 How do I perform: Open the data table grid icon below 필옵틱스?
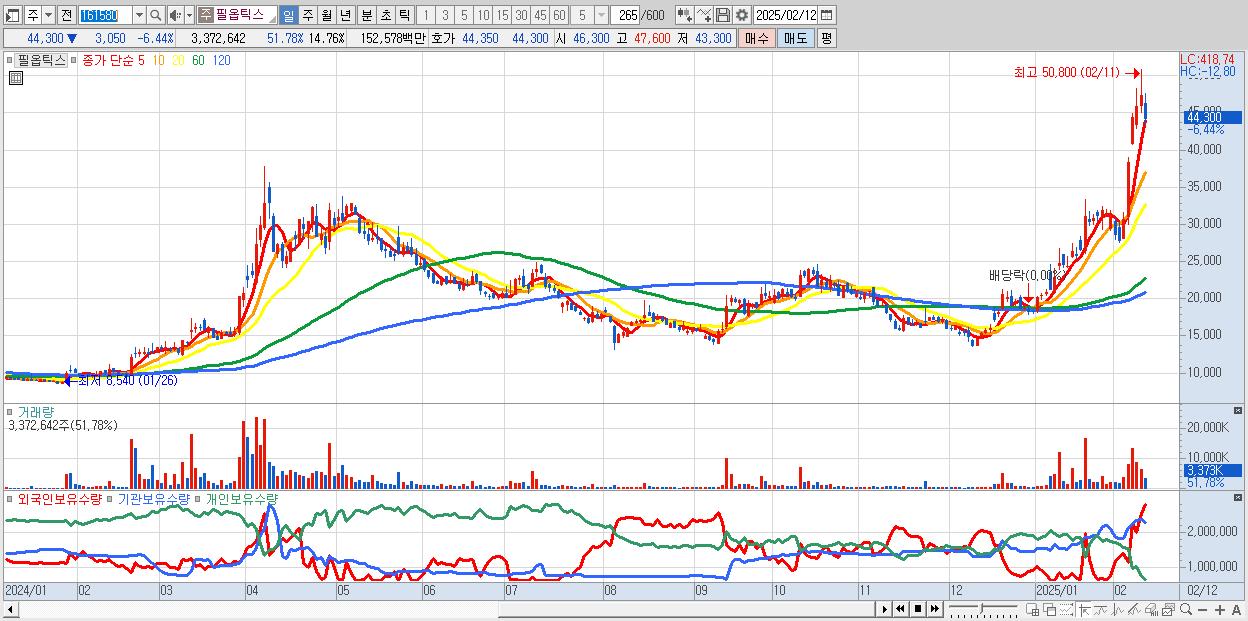click(15, 78)
